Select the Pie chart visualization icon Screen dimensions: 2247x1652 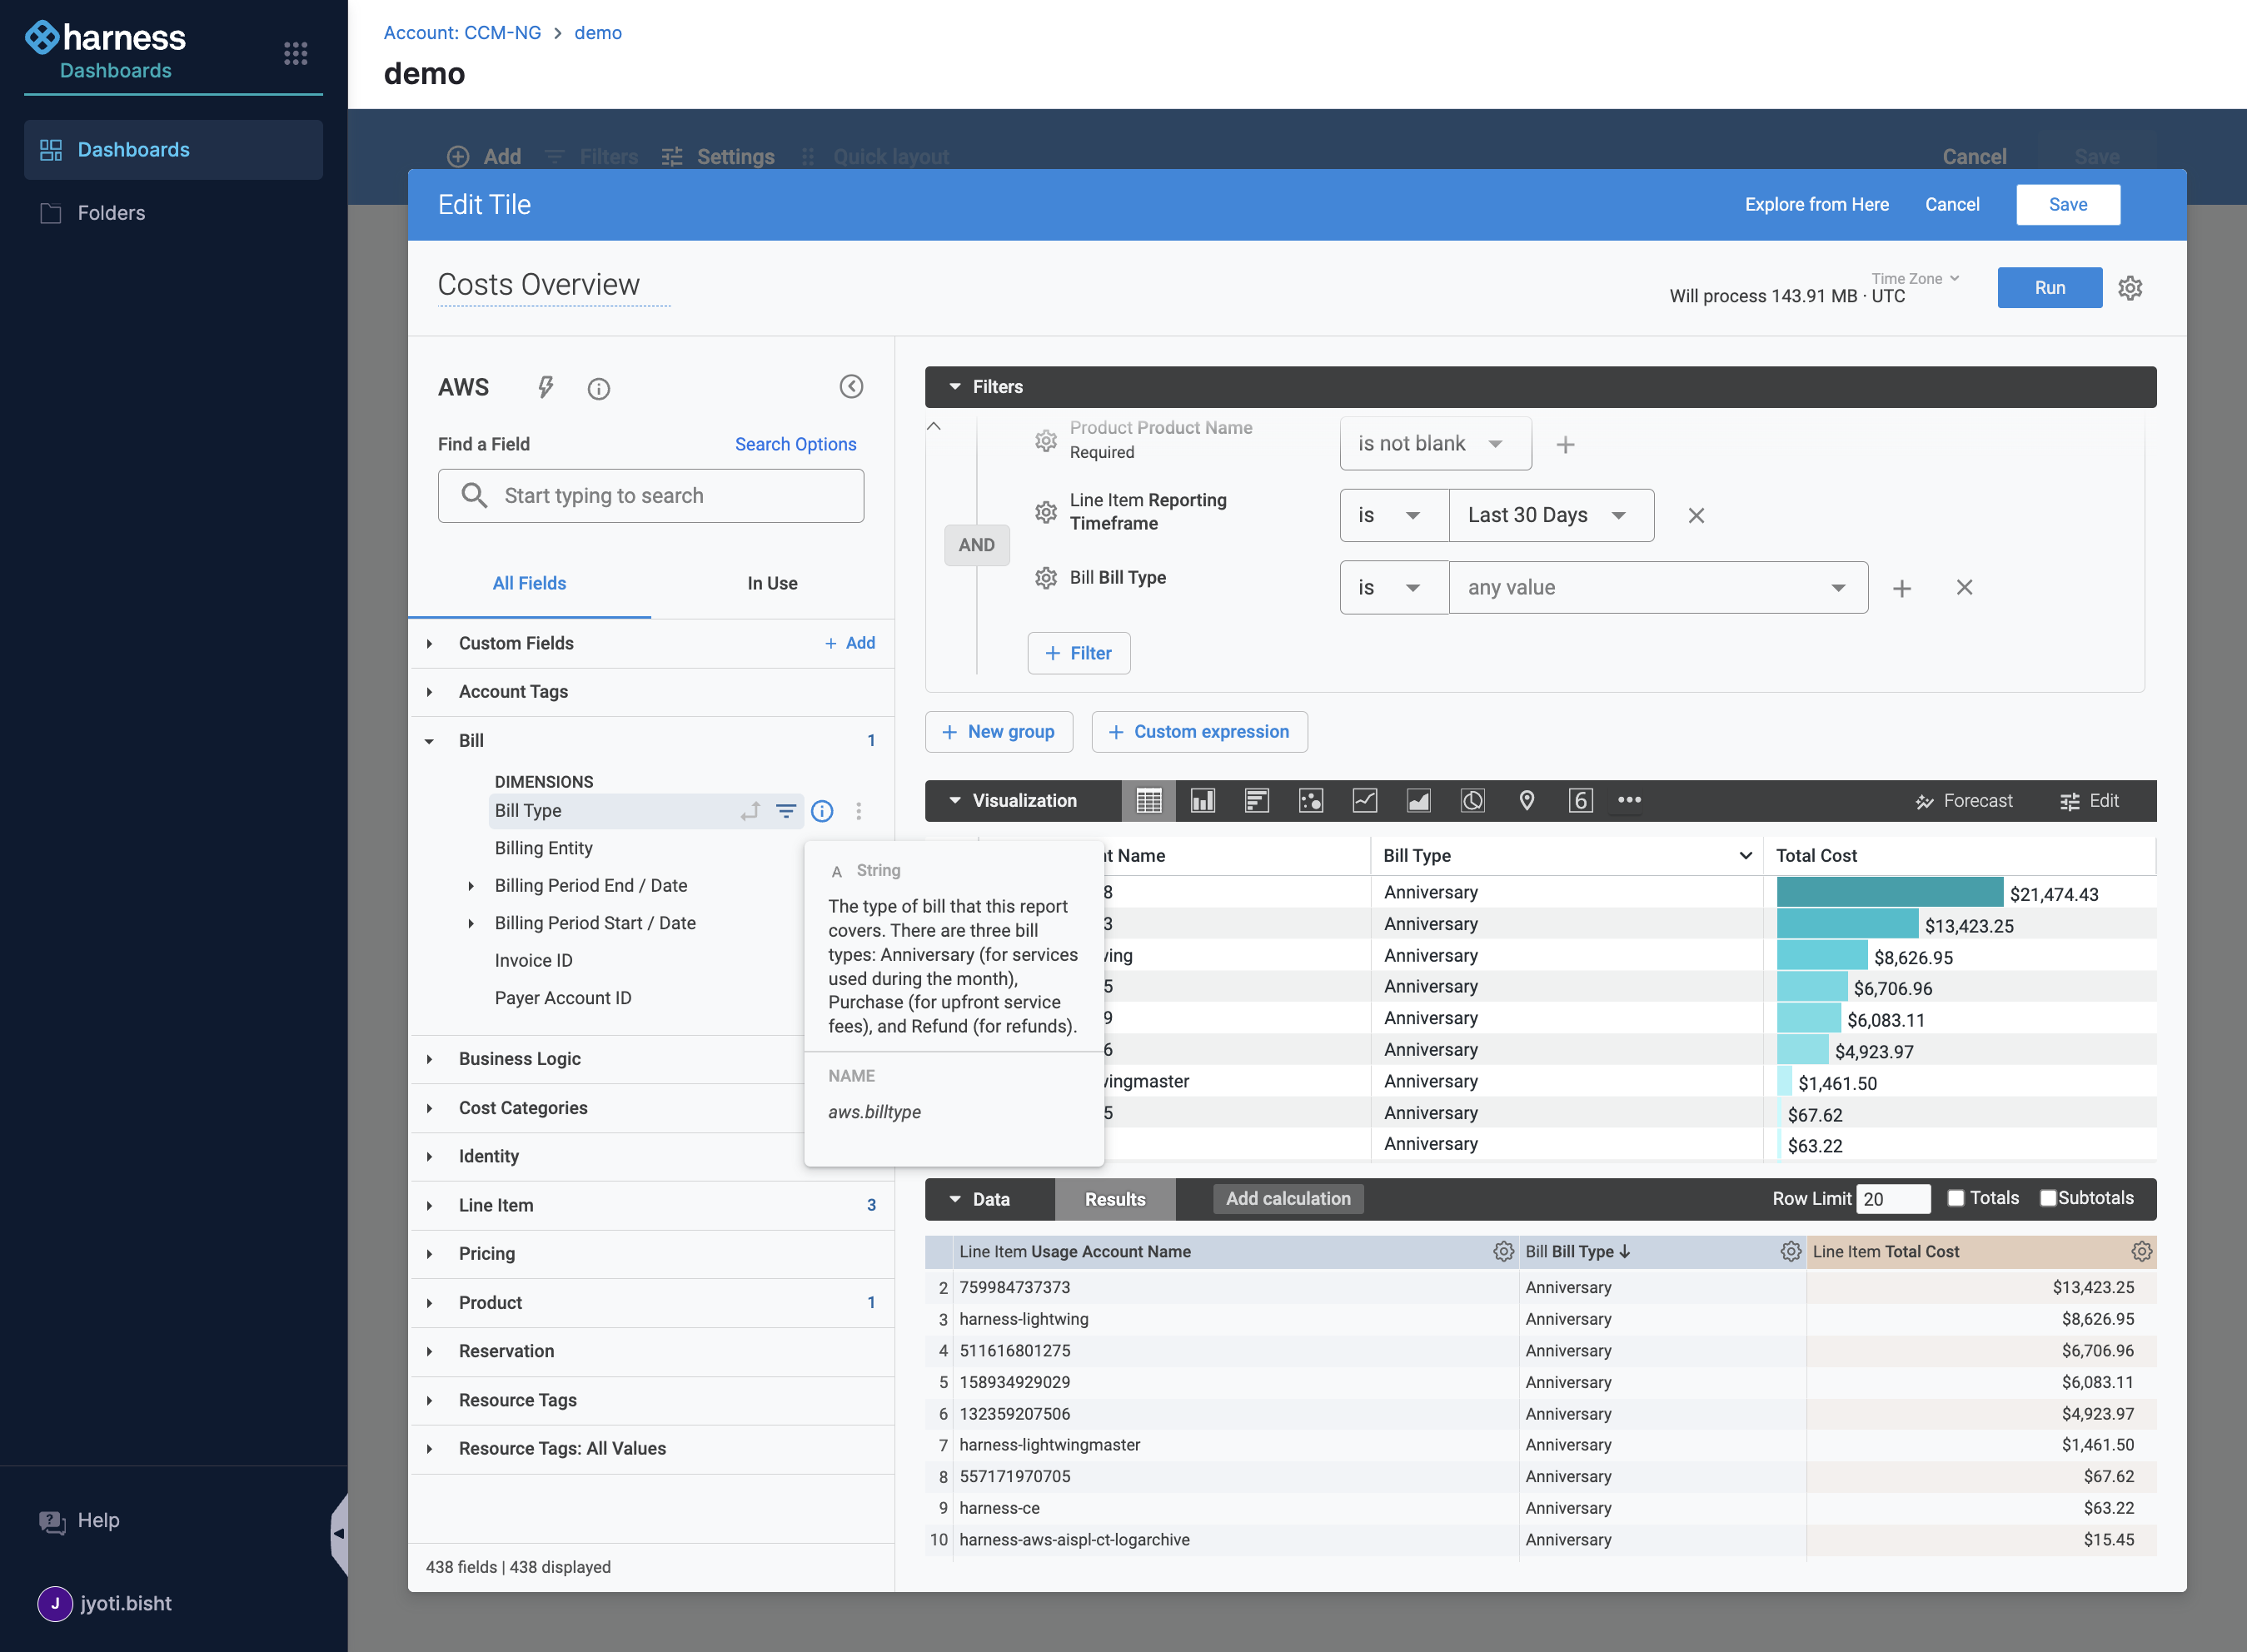tap(1473, 801)
